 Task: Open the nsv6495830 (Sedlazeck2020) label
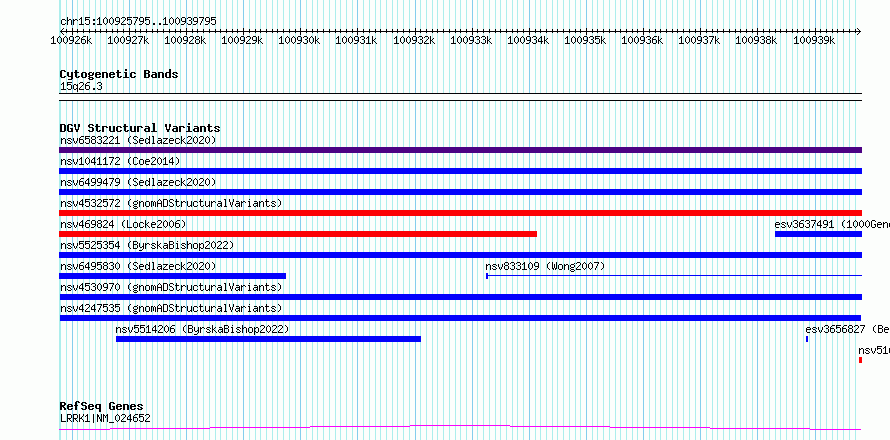point(138,266)
